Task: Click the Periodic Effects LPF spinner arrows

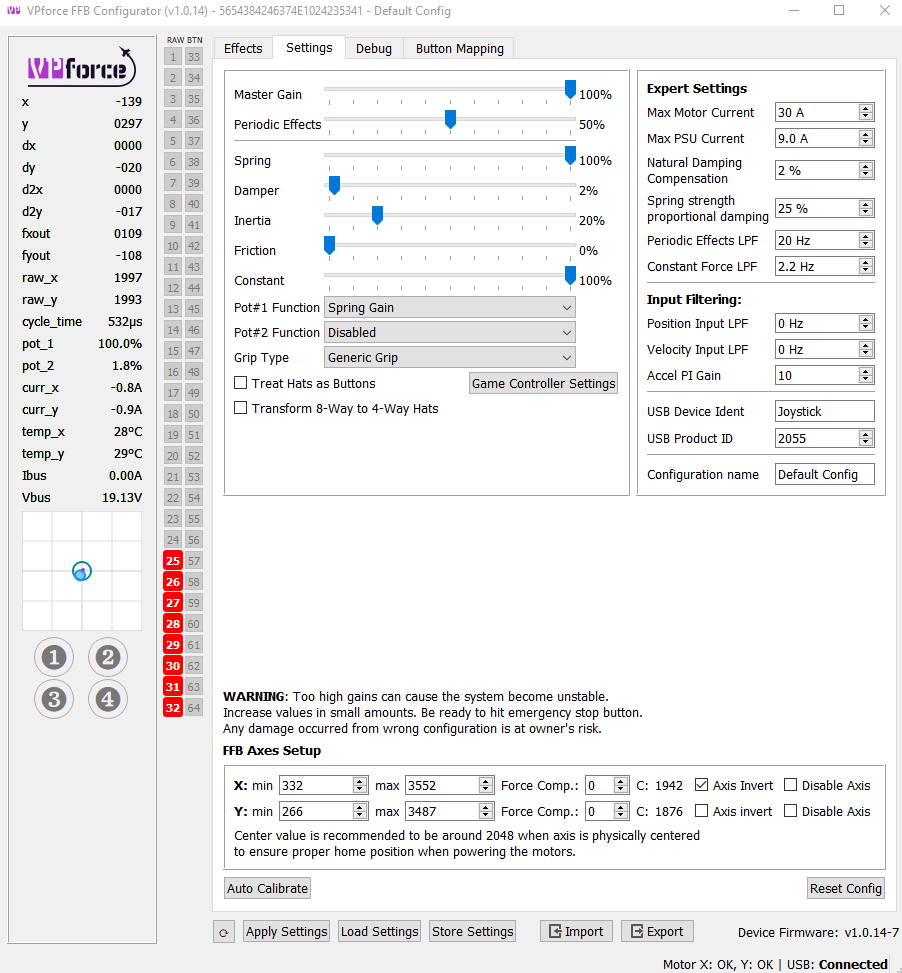Action: pyautogui.click(x=866, y=240)
